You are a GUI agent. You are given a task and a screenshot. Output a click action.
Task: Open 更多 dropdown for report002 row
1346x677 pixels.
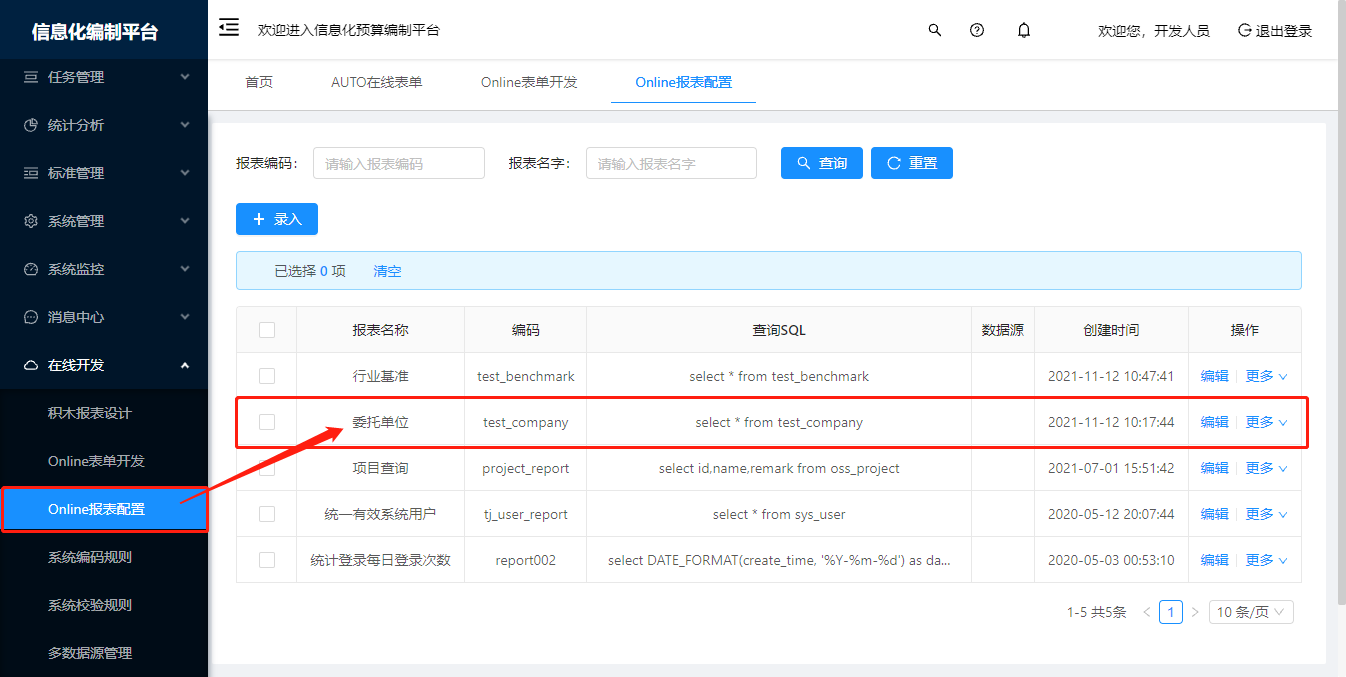(1266, 560)
